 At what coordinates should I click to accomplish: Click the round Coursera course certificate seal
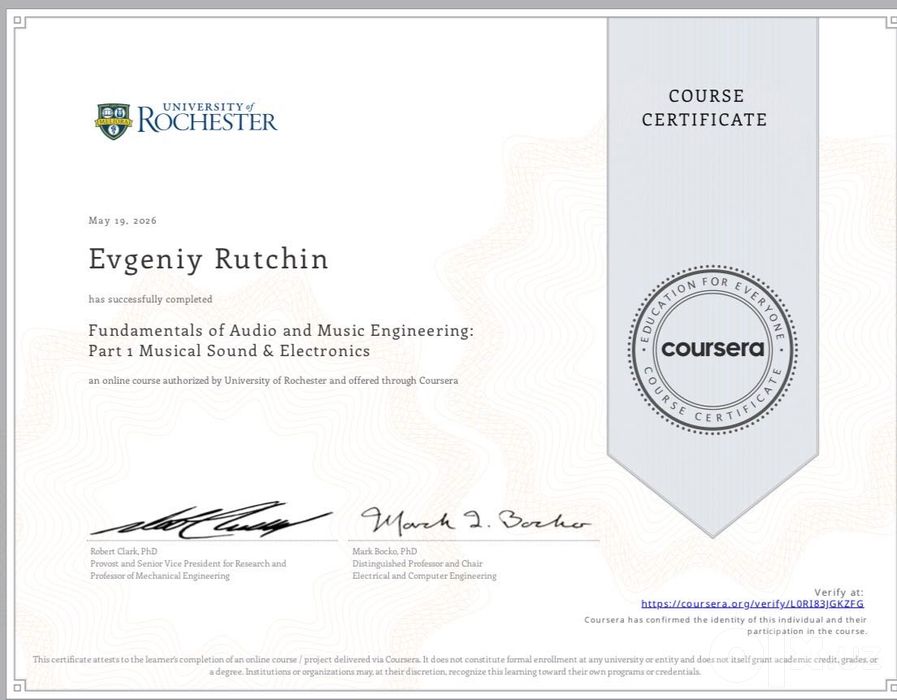[x=712, y=348]
